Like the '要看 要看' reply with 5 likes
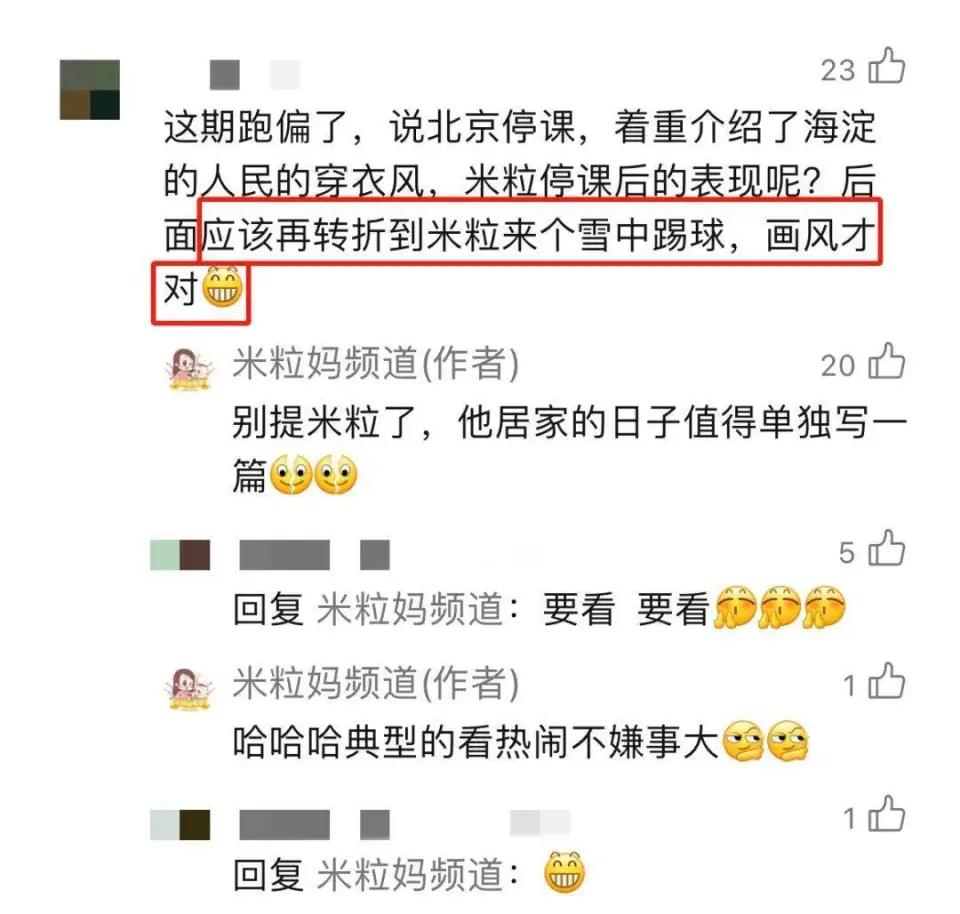The height and width of the screenshot is (914, 960). [887, 548]
